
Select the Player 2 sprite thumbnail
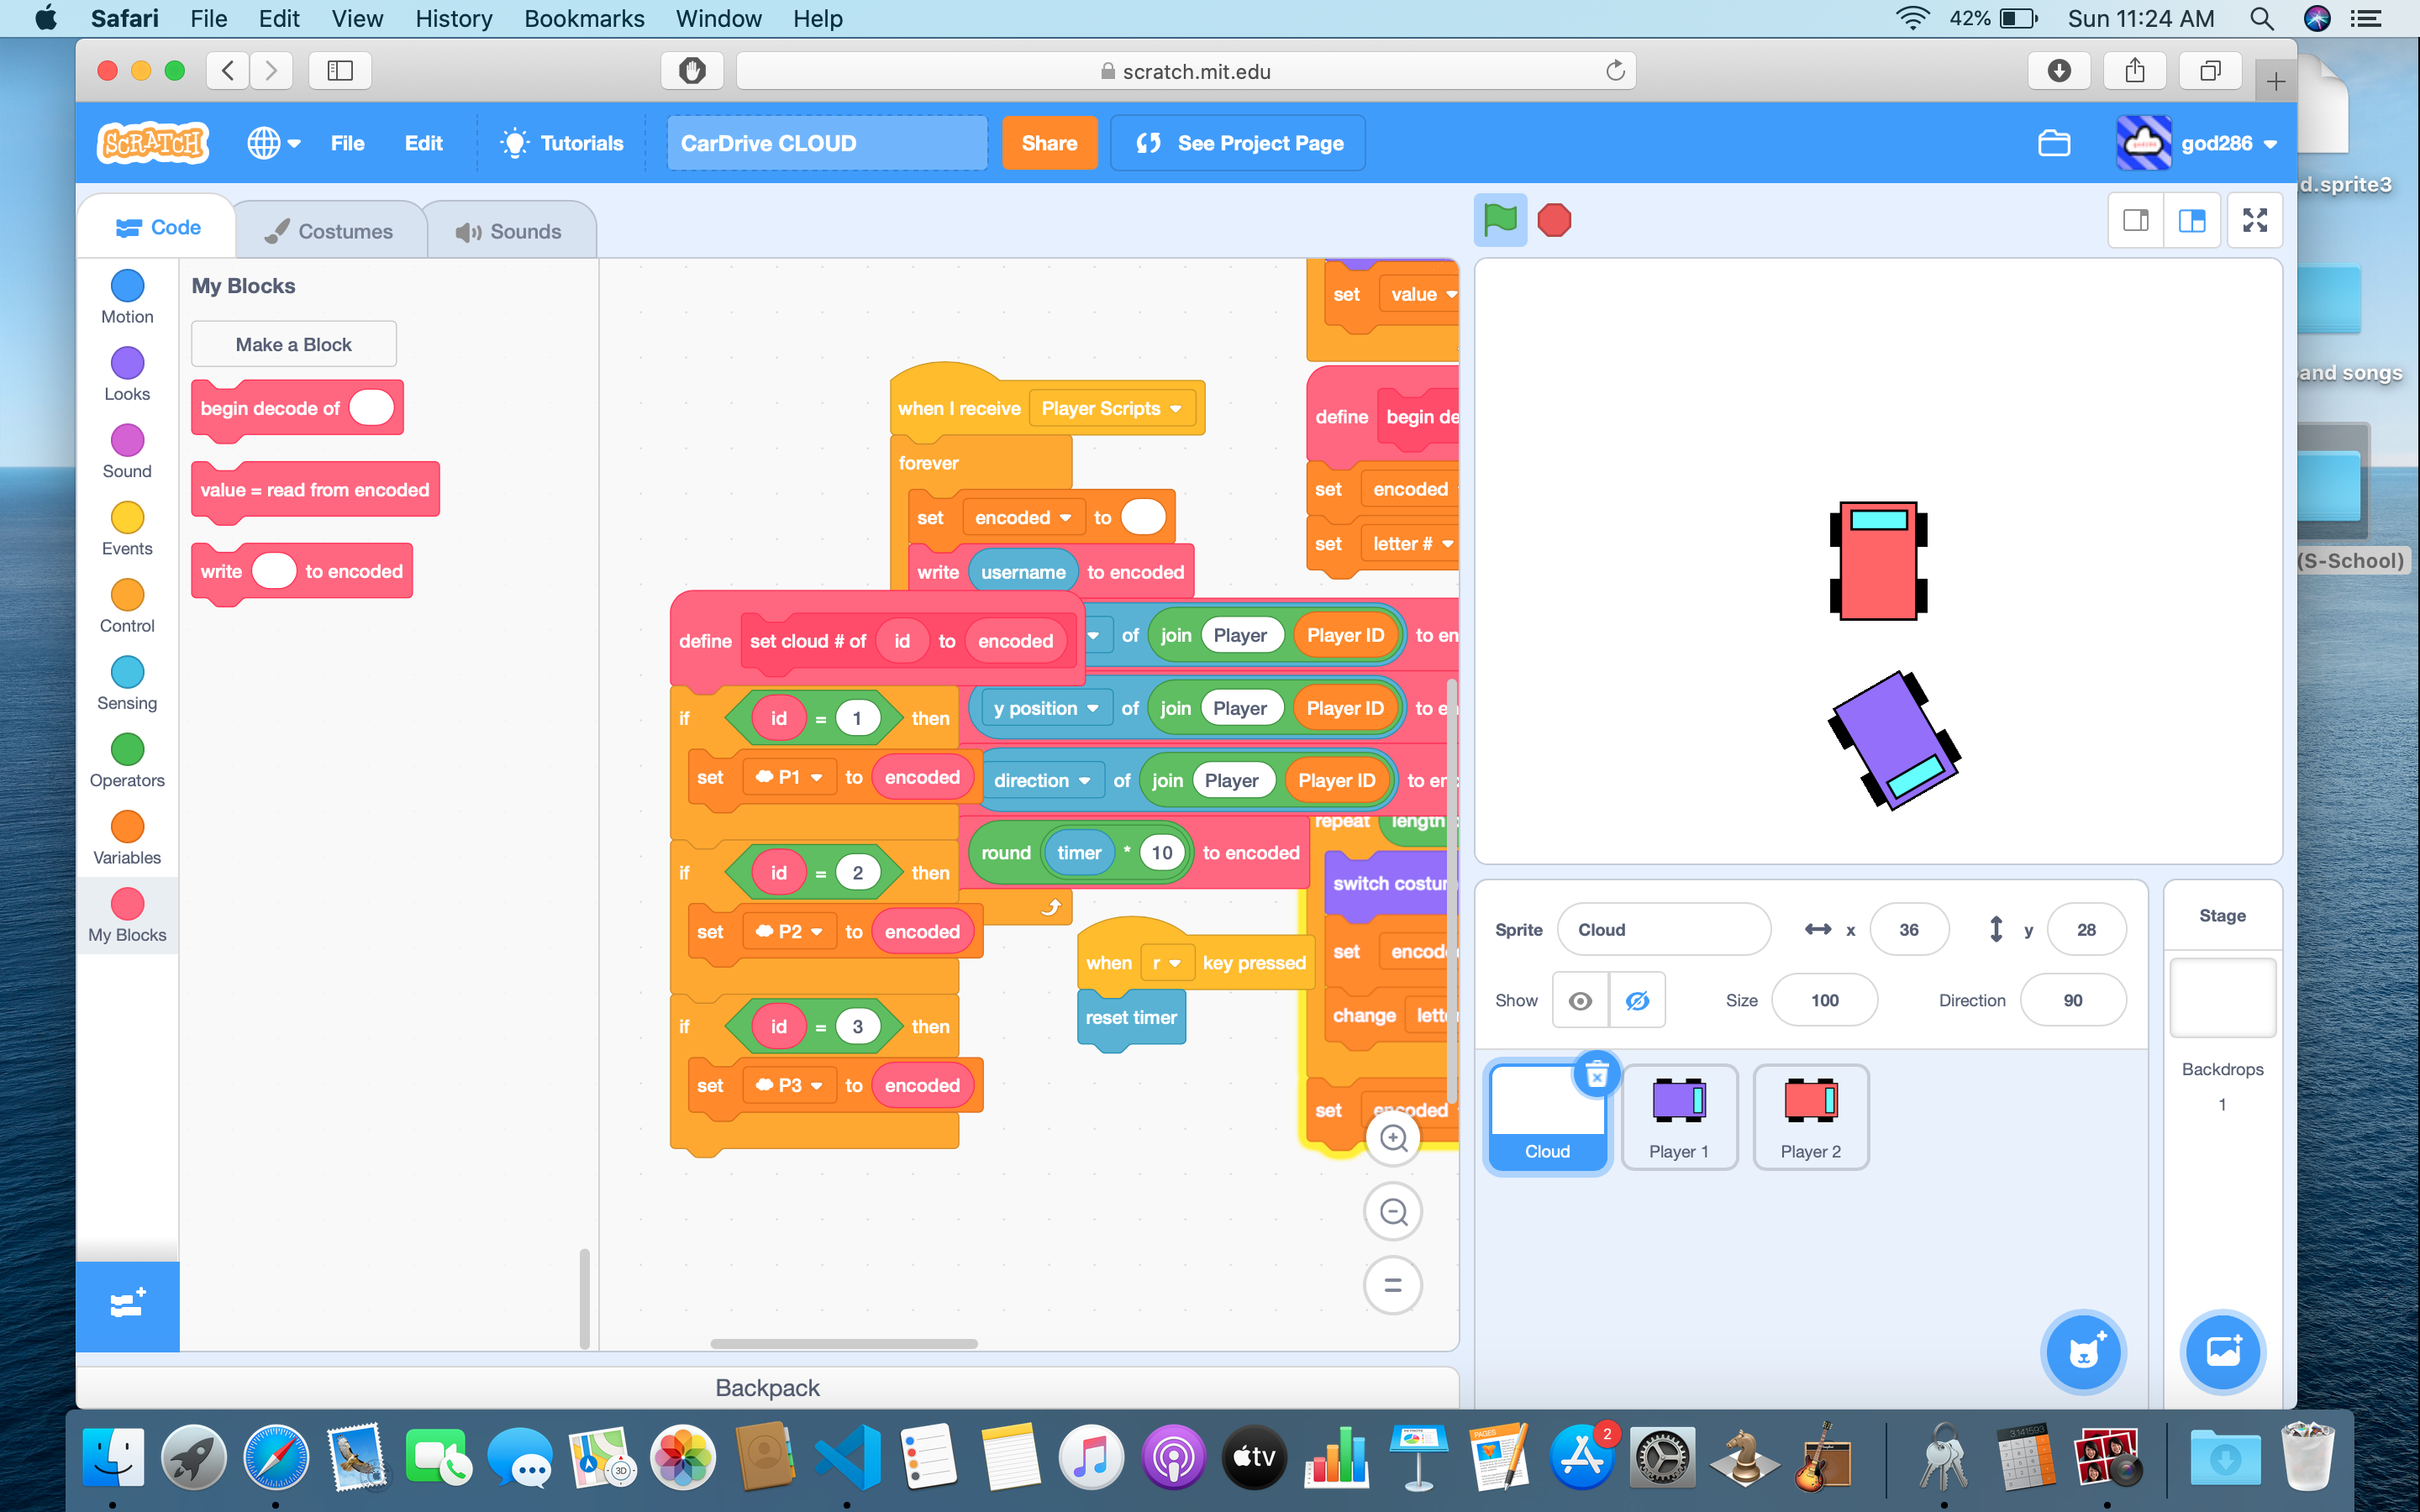pos(1810,1117)
